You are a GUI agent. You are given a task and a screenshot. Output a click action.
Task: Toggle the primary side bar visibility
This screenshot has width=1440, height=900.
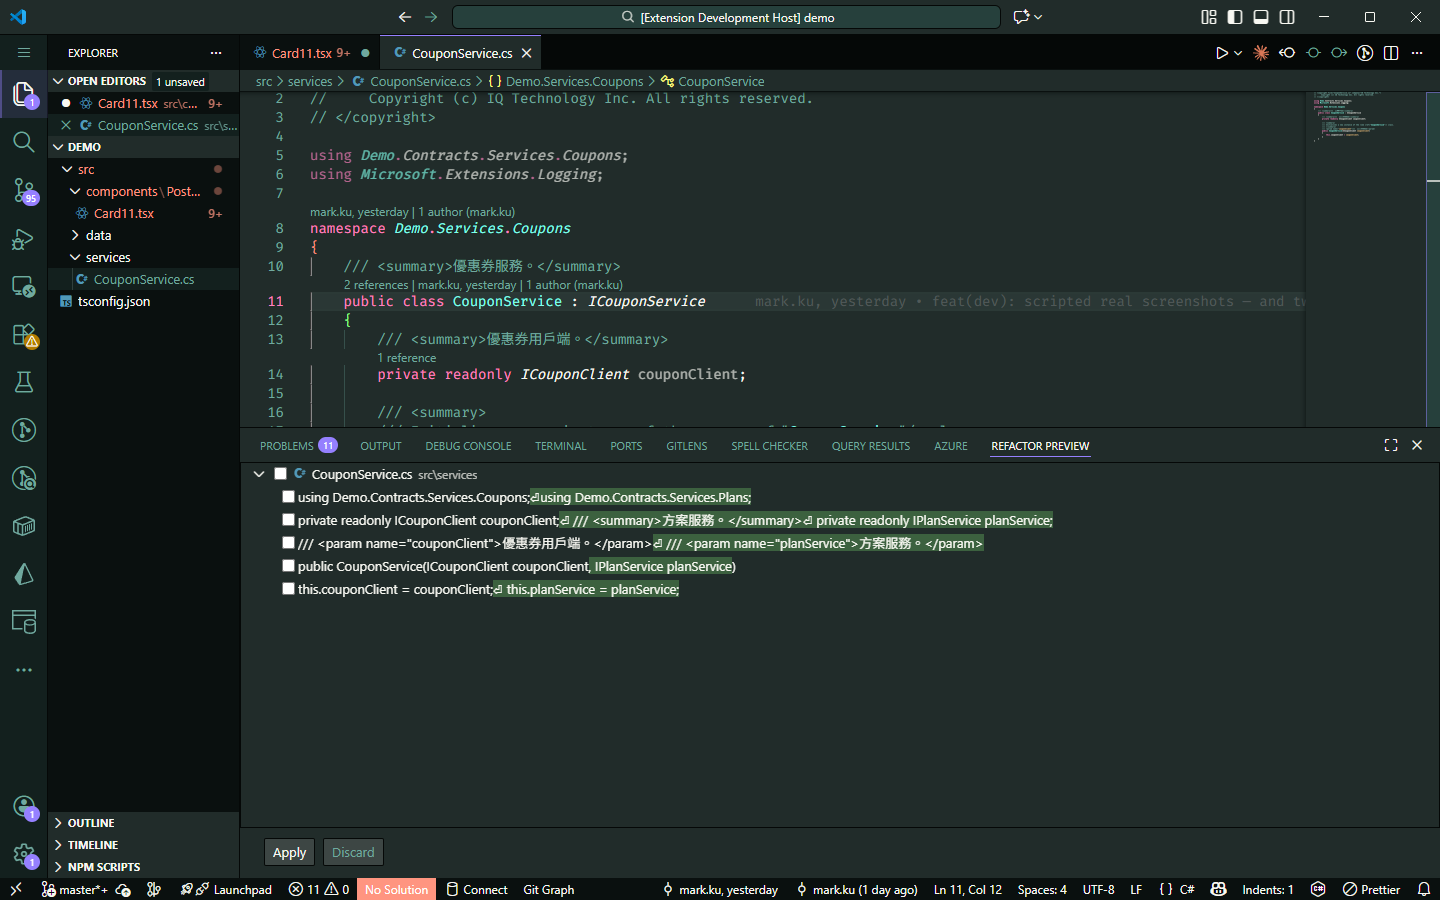tap(1235, 17)
